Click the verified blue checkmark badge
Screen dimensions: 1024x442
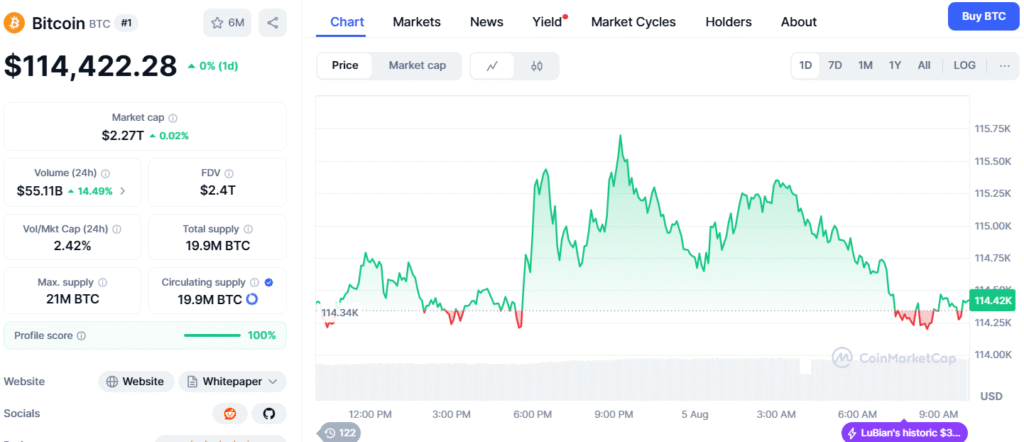pos(269,283)
